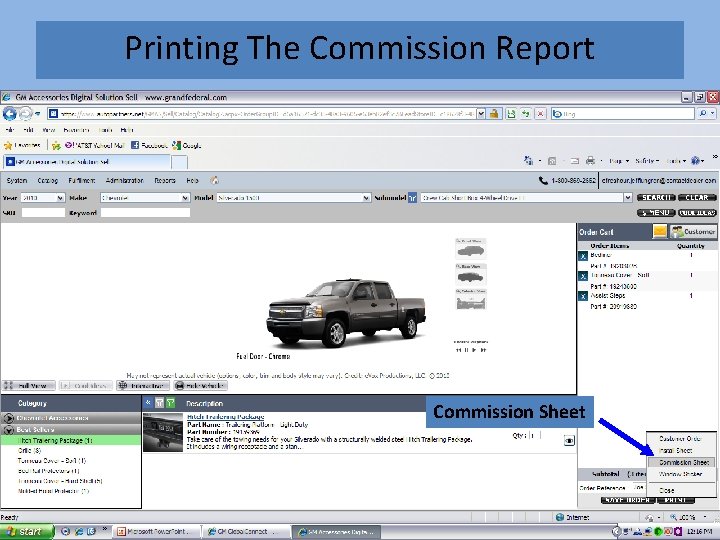Choose Commission Sheet from print menu
720x540 pixels.
(x=681, y=462)
